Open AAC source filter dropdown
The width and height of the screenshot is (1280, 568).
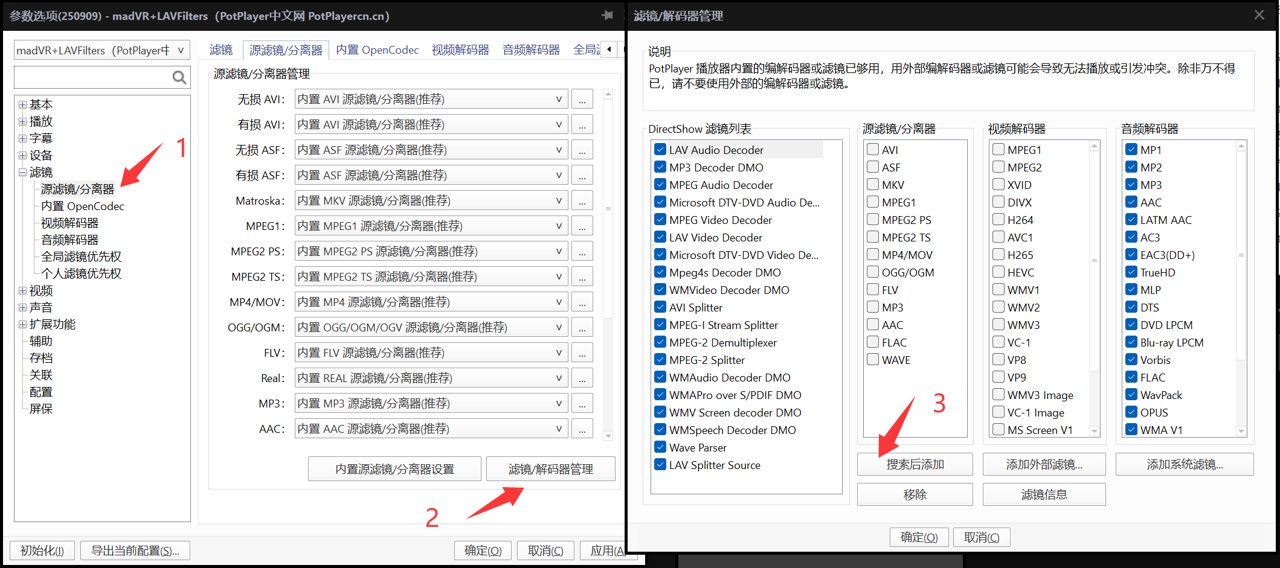430,429
